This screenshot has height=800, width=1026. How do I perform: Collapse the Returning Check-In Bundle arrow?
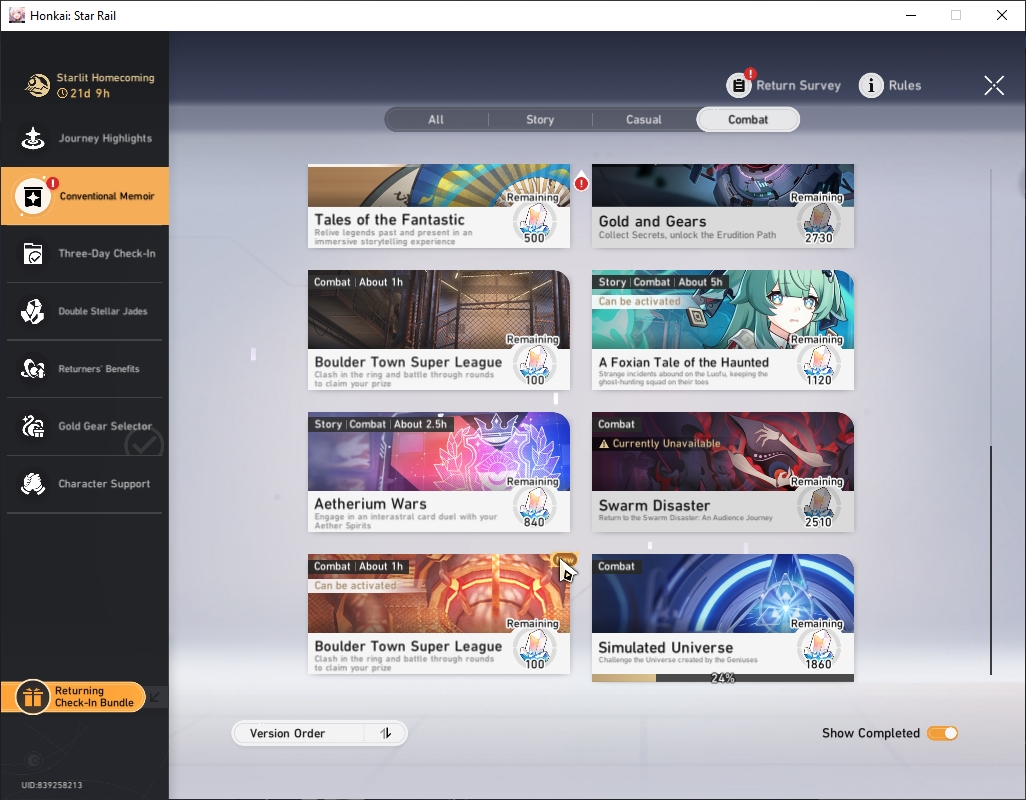click(154, 697)
